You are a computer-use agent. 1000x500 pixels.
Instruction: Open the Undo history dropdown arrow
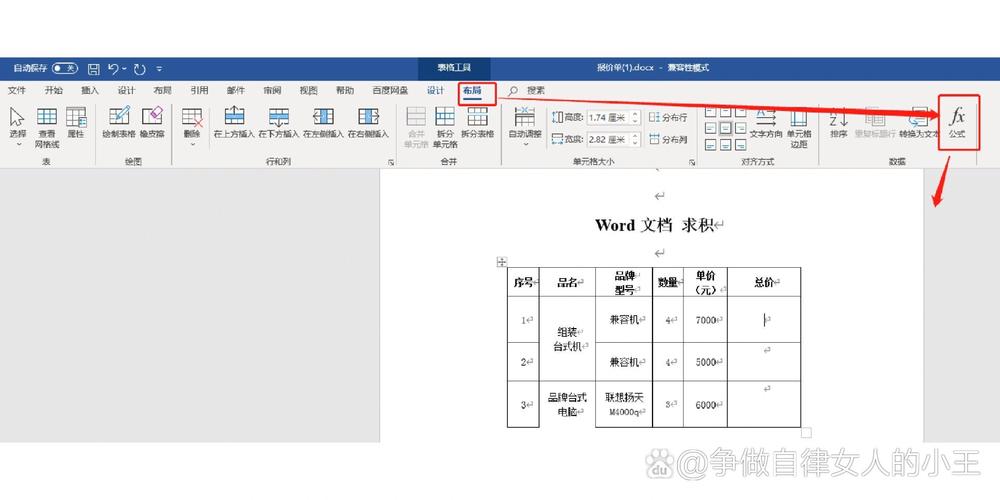coord(124,68)
